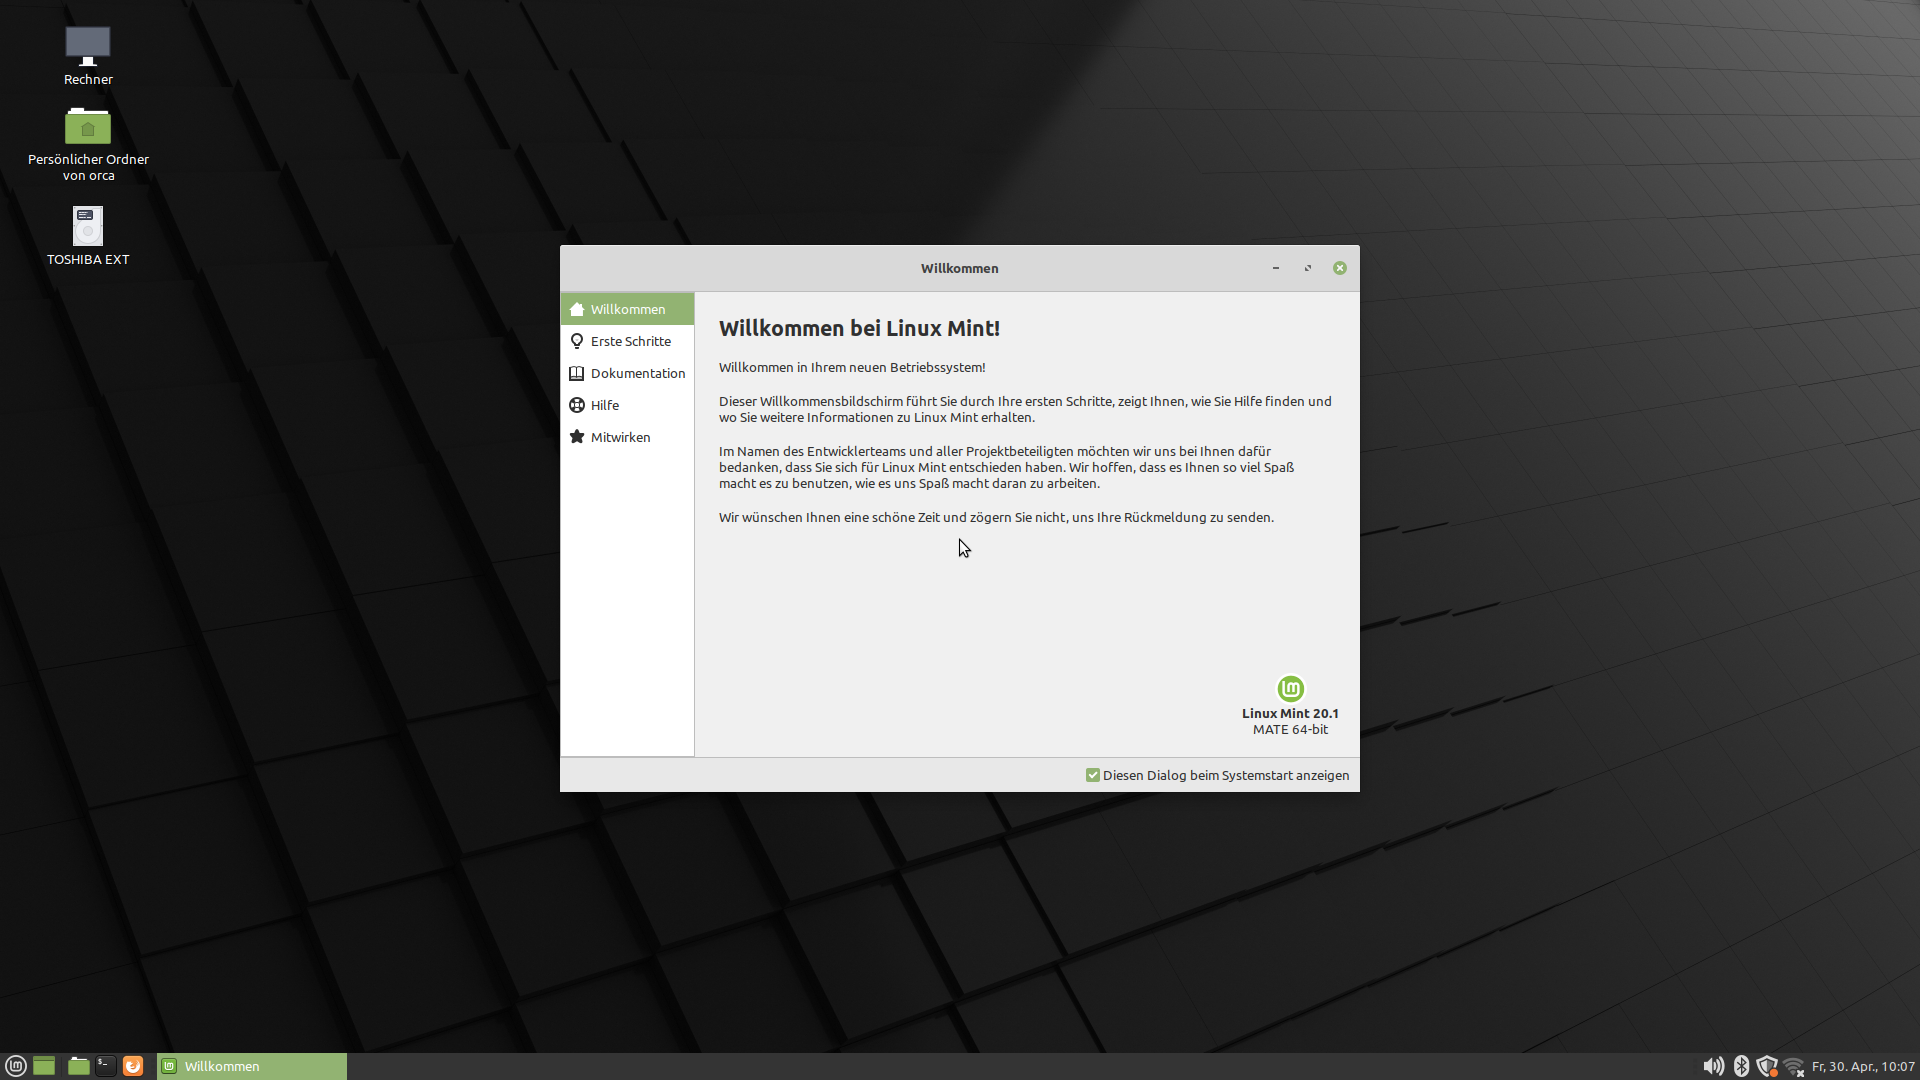The height and width of the screenshot is (1080, 1920).
Task: Open the Bluetooth tray icon
Action: click(1741, 1066)
